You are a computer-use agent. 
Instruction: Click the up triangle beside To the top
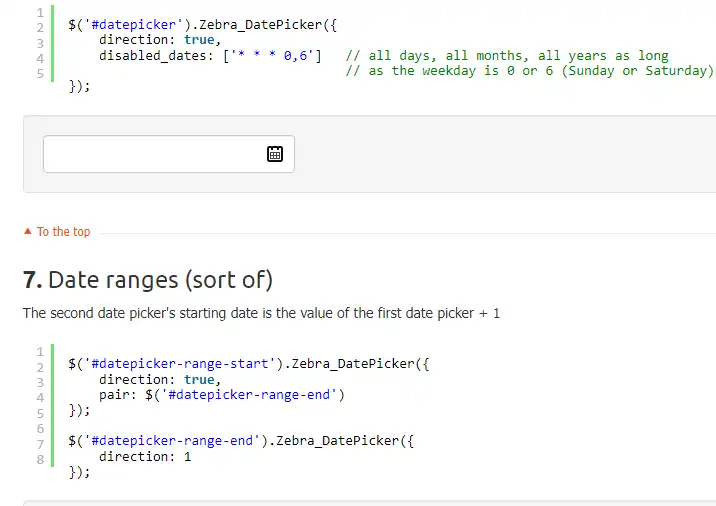click(27, 232)
